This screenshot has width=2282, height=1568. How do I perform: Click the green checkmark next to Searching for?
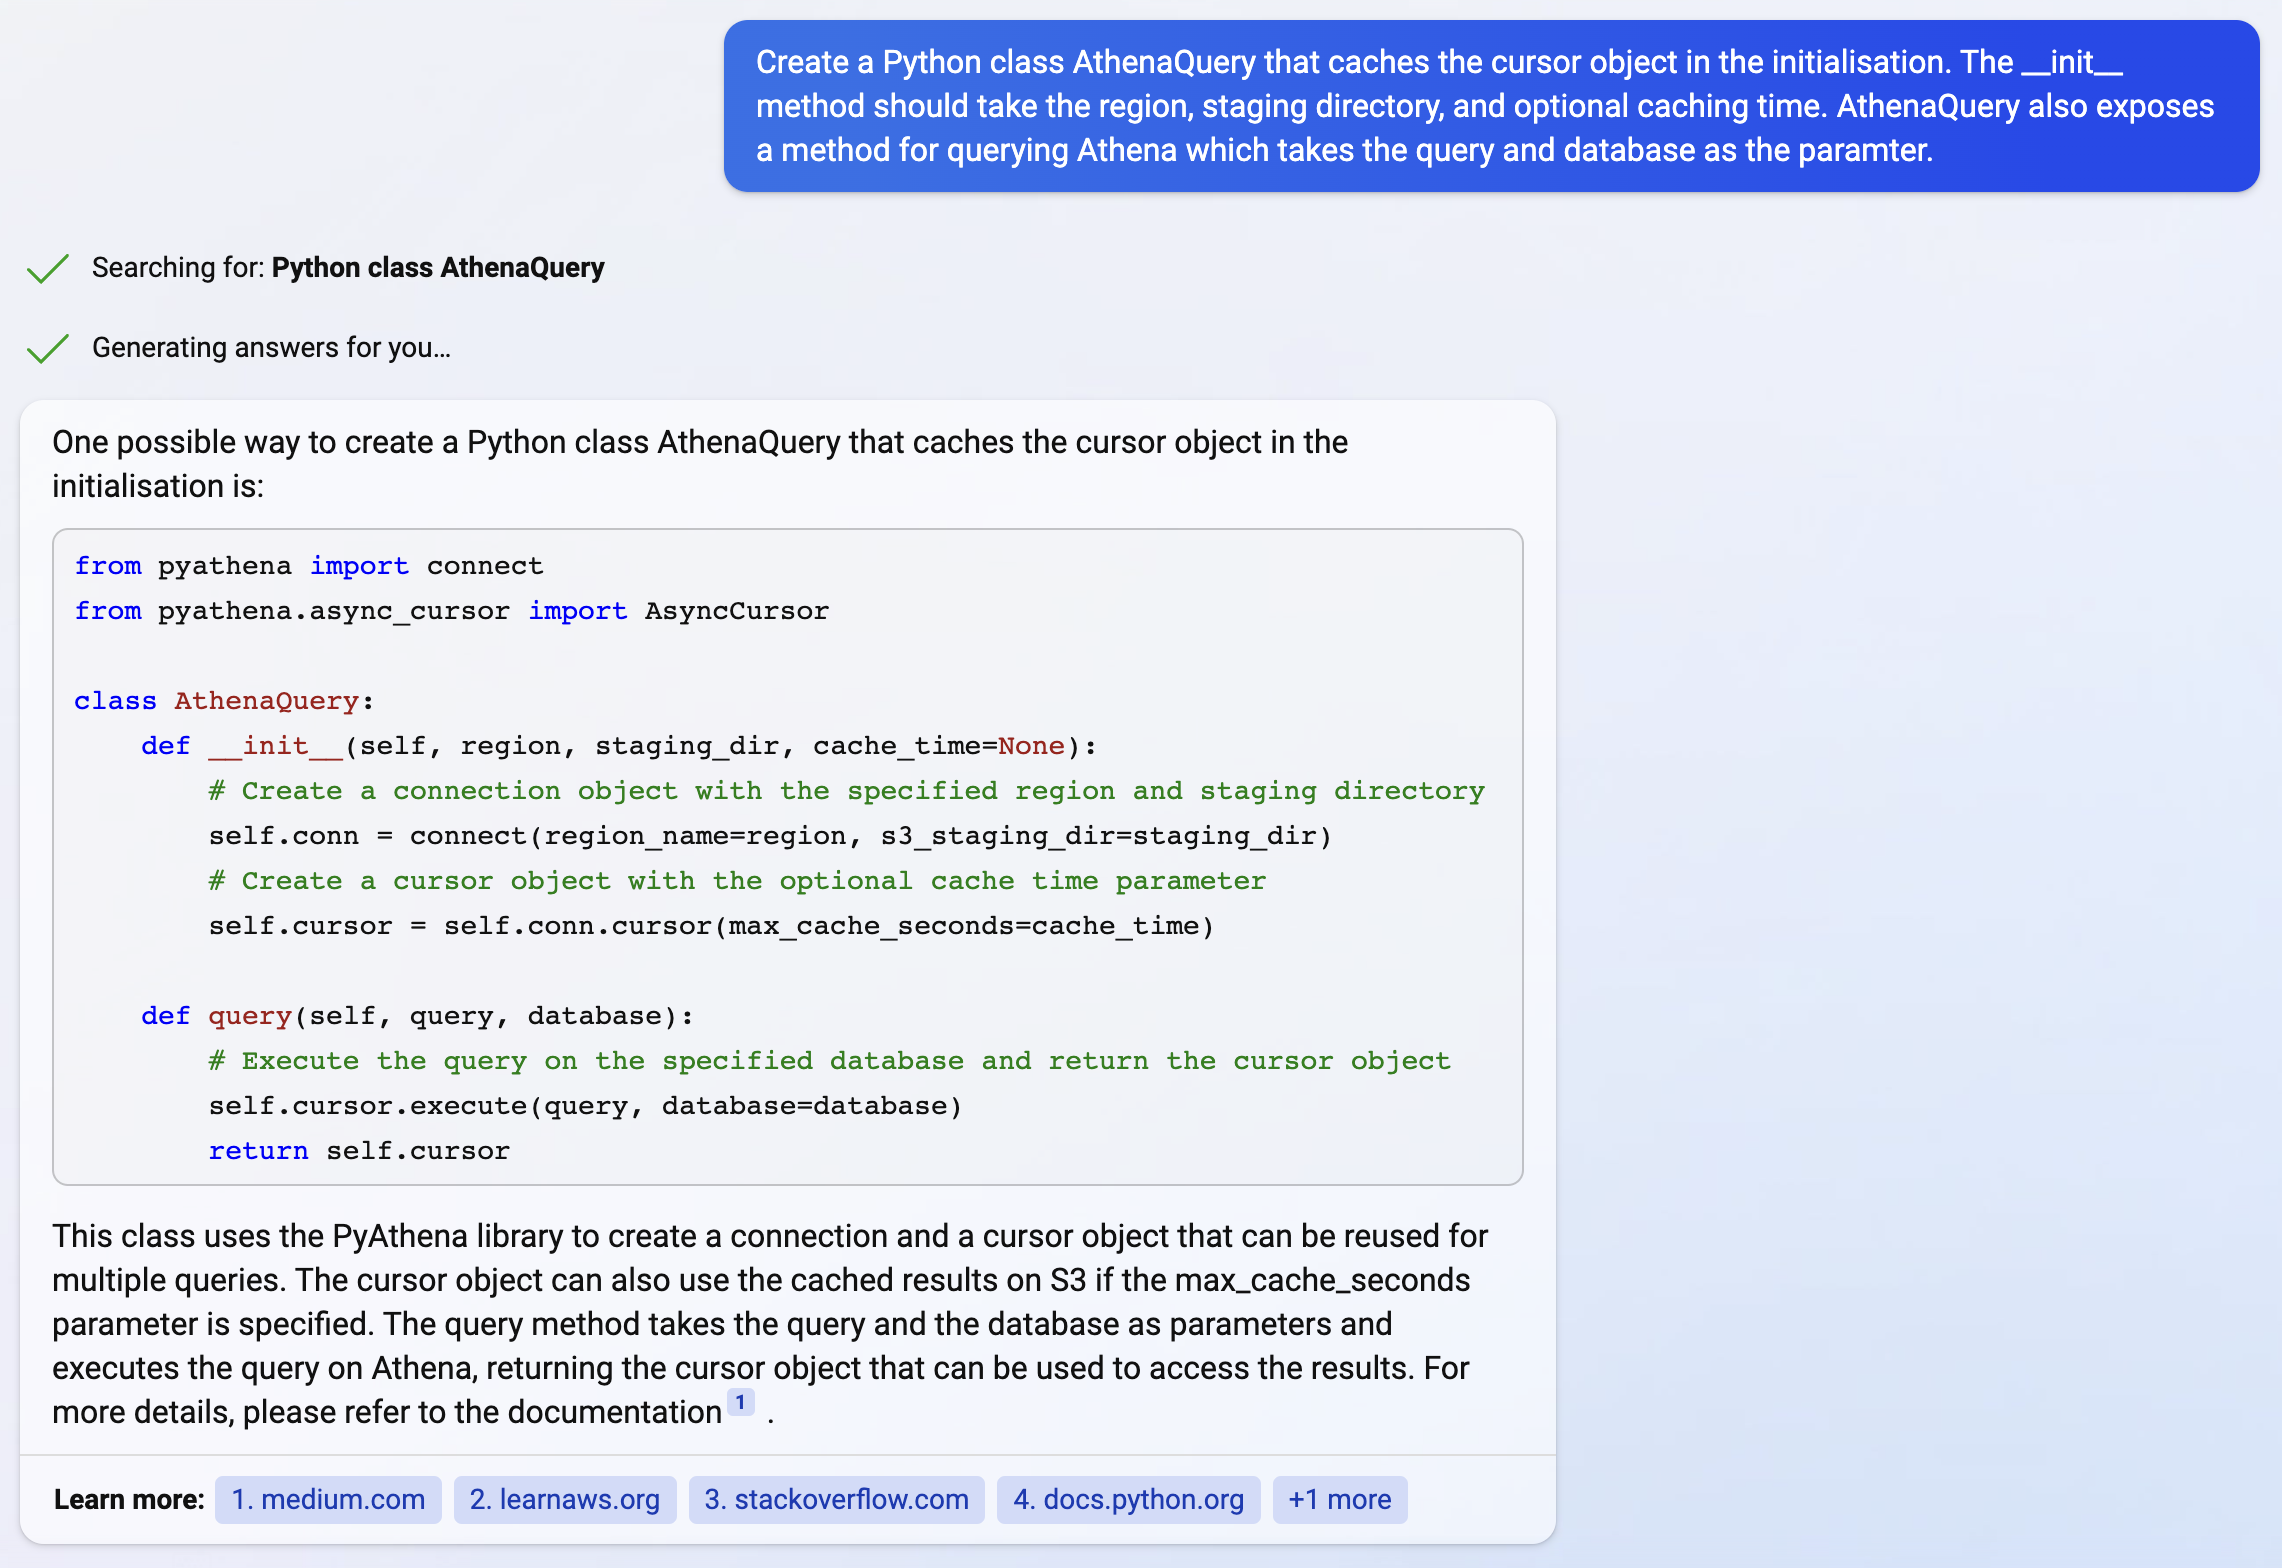point(47,268)
